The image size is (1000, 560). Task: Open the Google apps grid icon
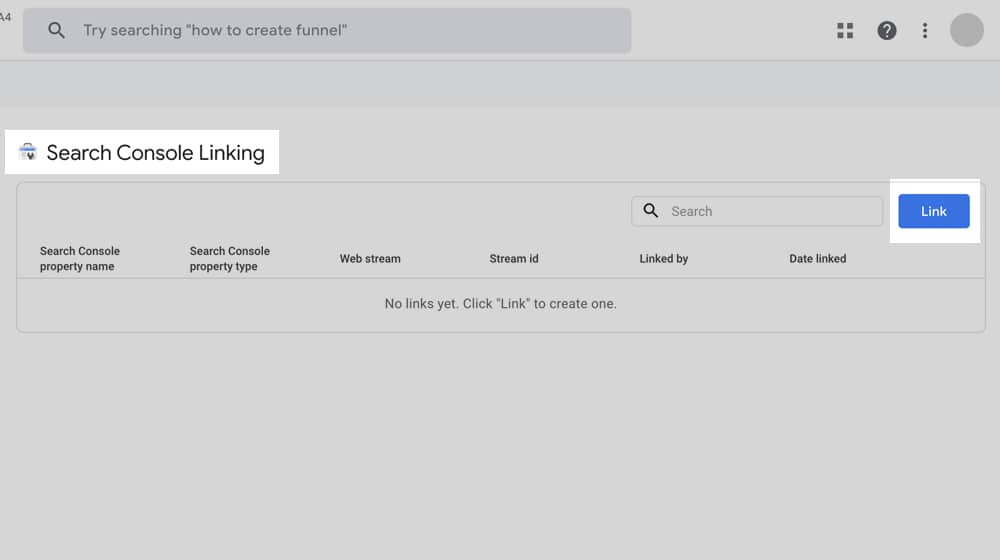tap(845, 31)
